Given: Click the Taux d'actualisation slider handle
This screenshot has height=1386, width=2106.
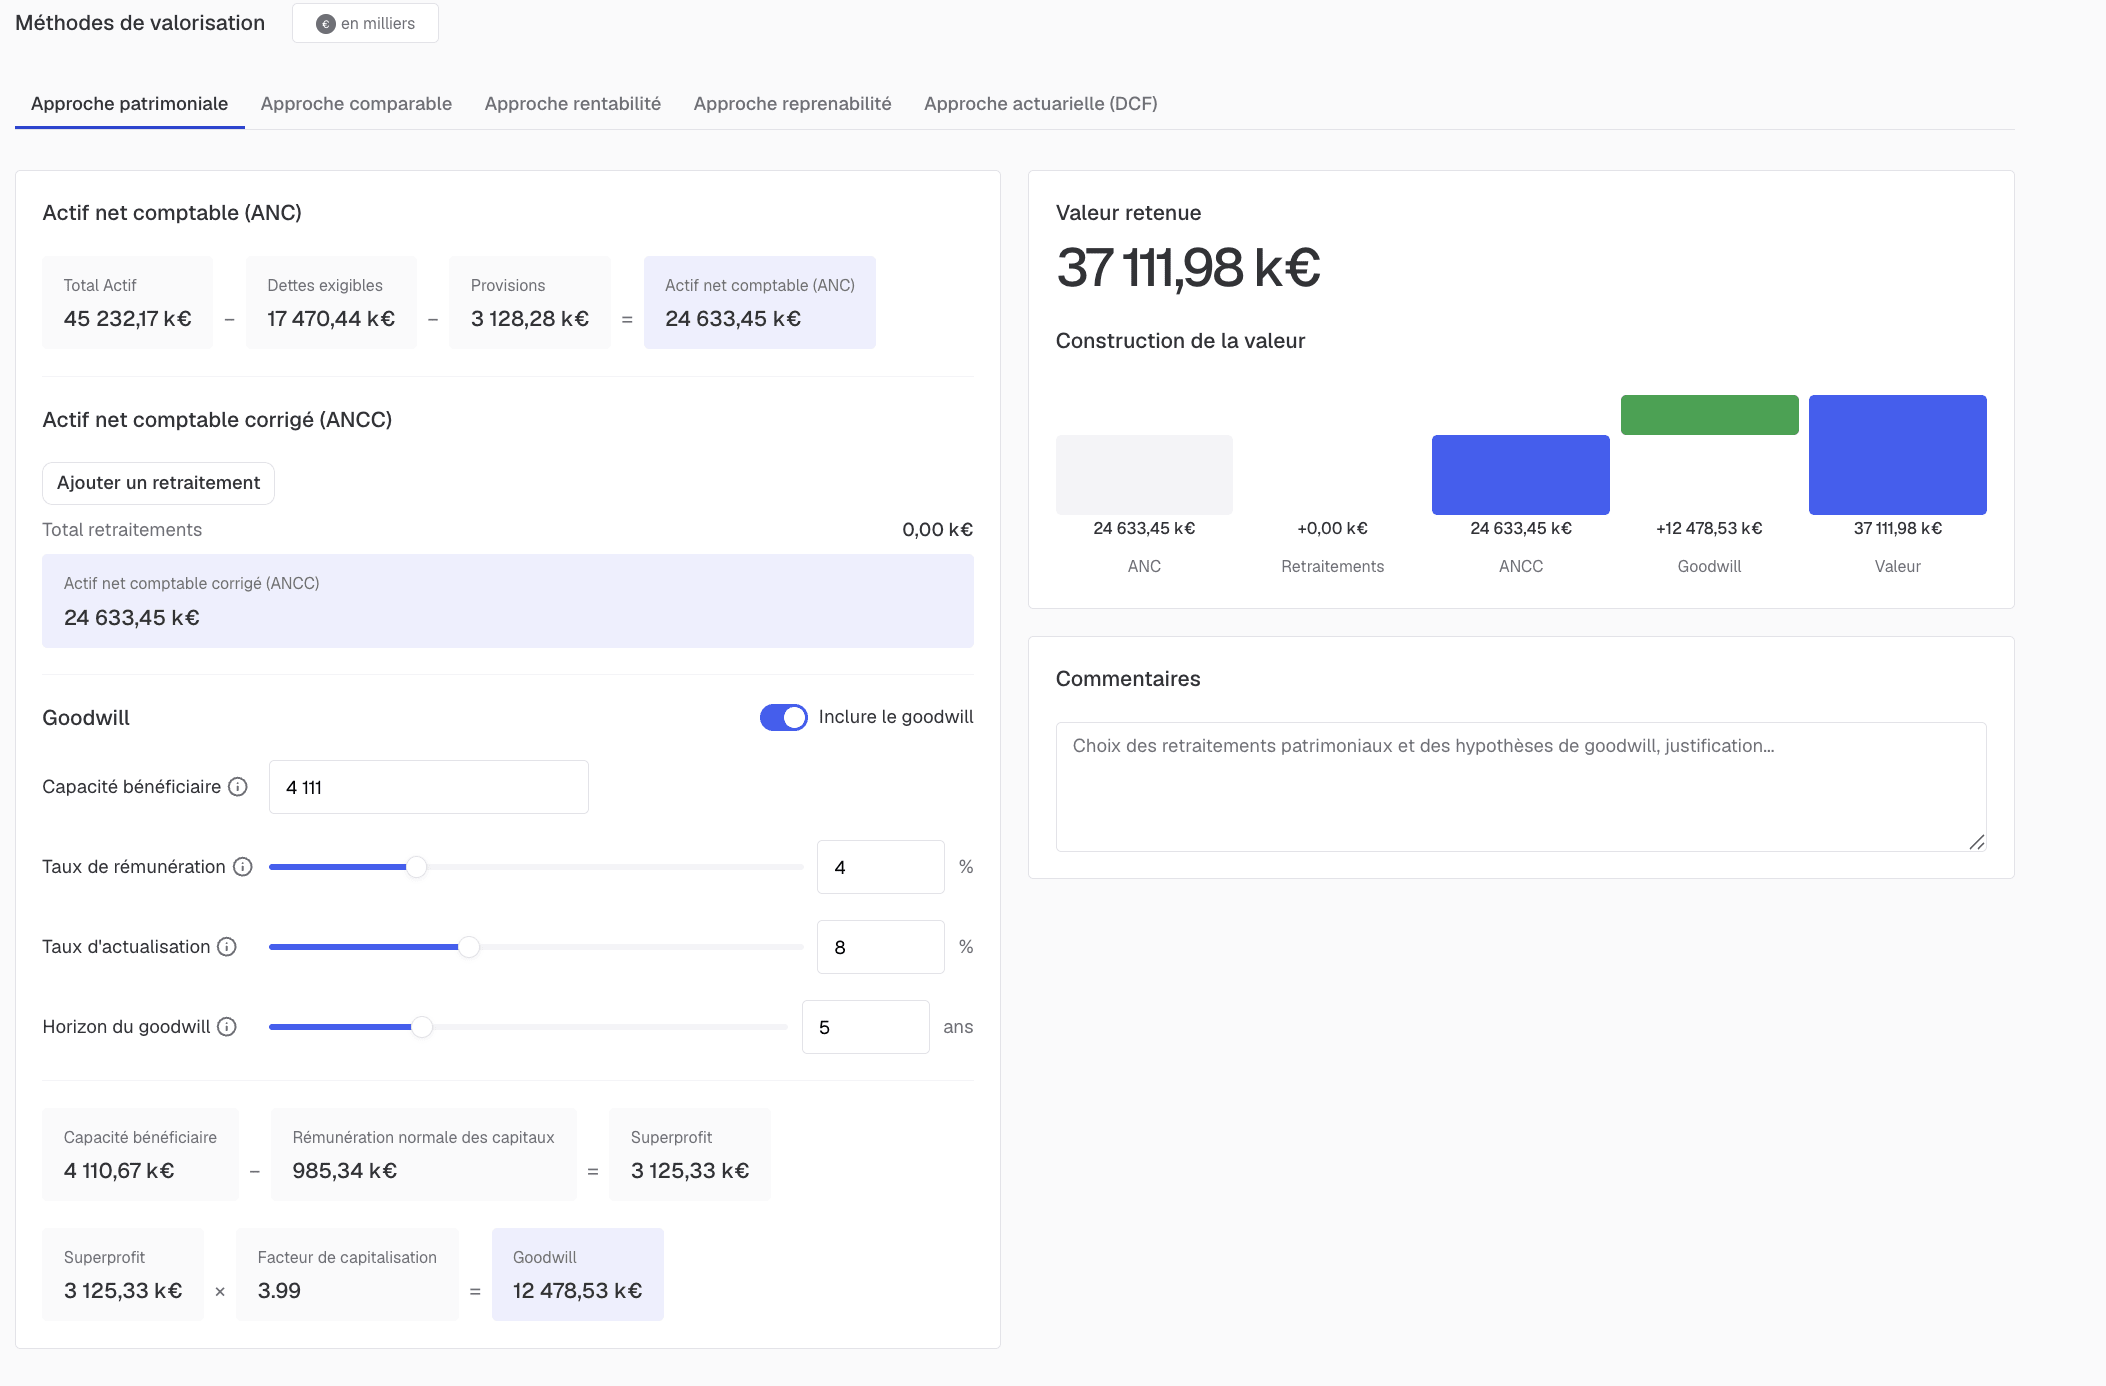Looking at the screenshot, I should 468,947.
